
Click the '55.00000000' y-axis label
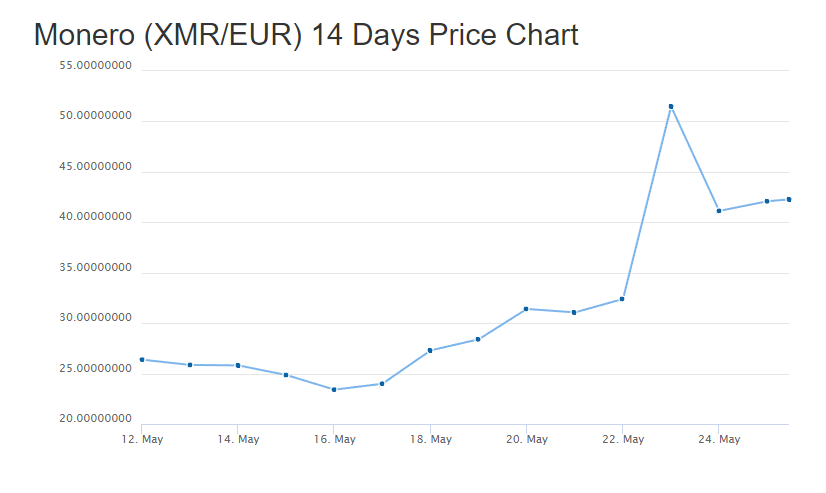(95, 65)
